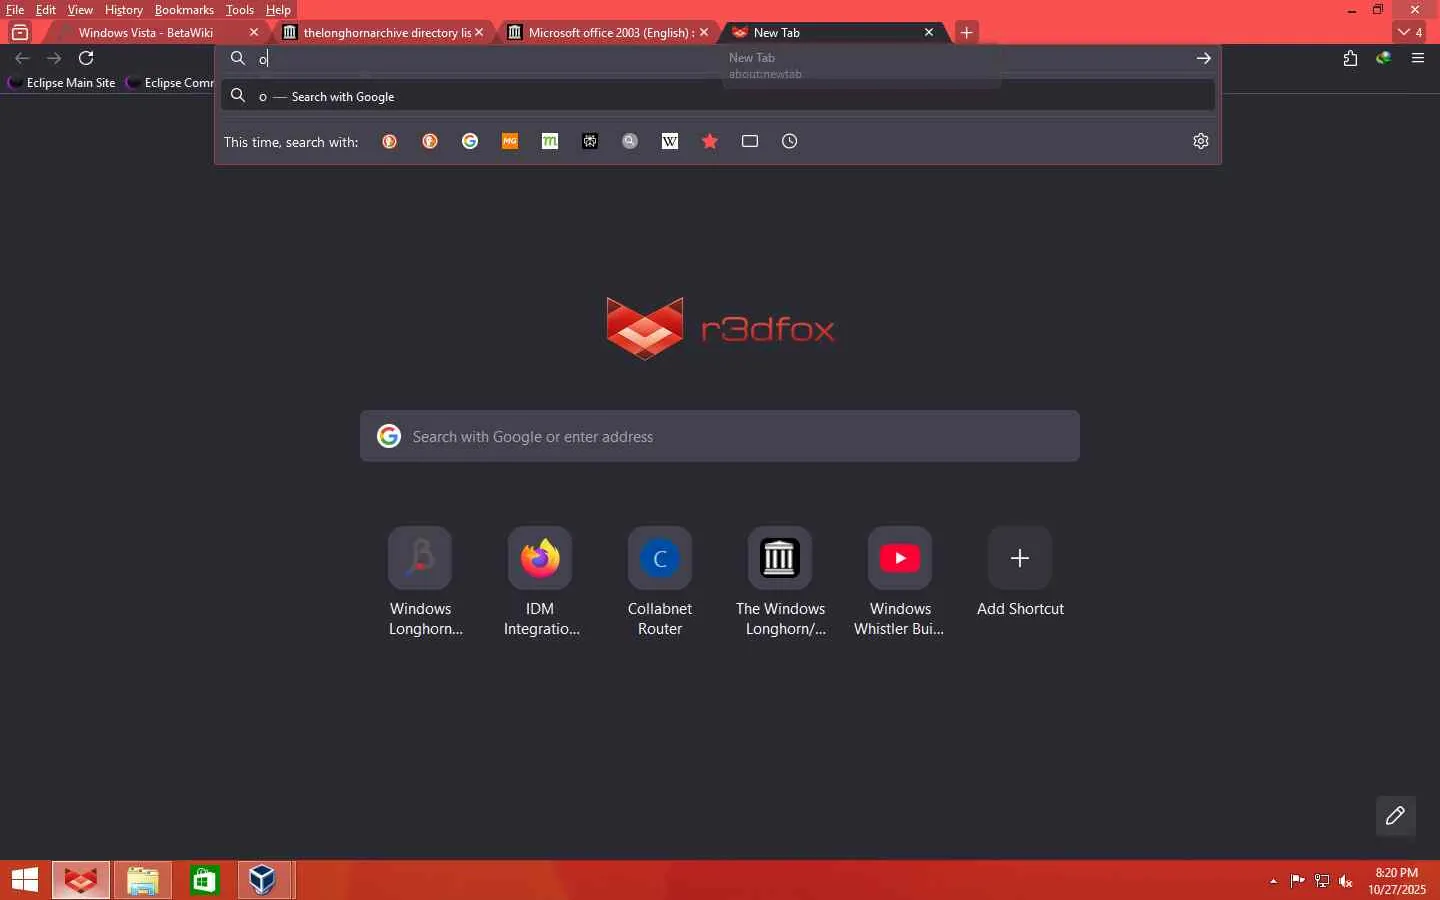Open the Edit menu
This screenshot has width=1440, height=900.
coord(46,10)
